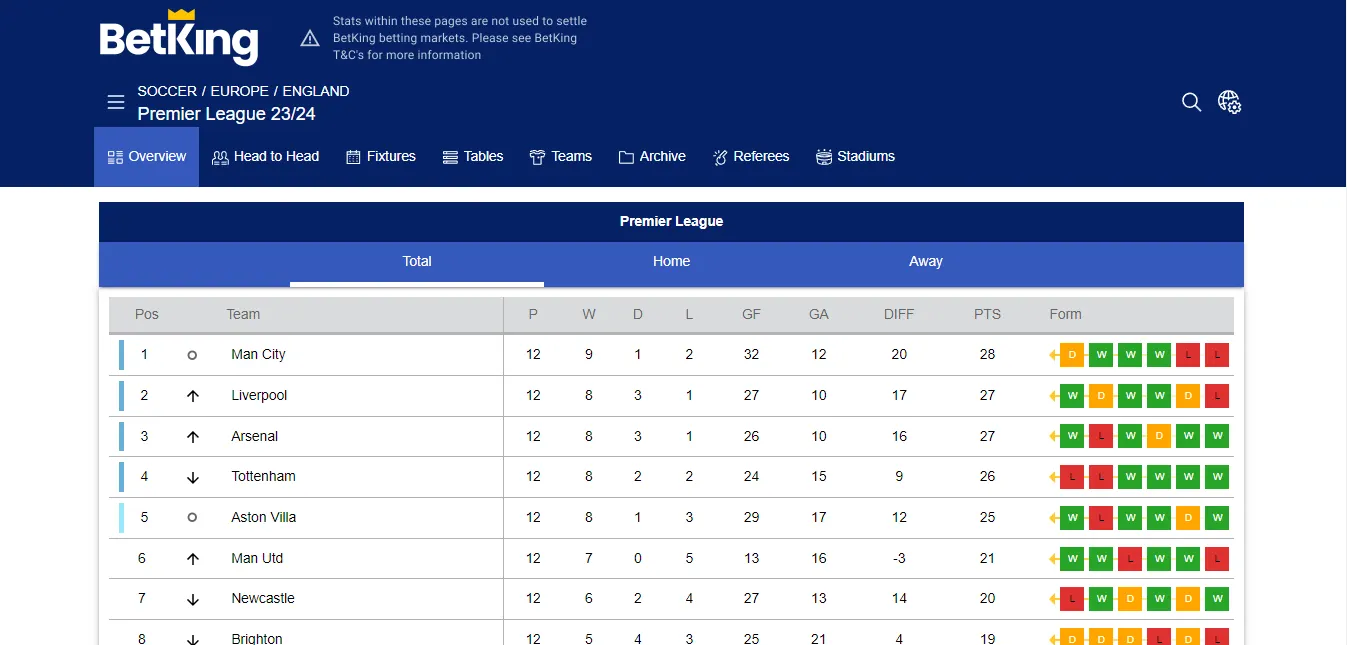Click the Stadiums icon
This screenshot has height=645, width=1347.
[823, 156]
